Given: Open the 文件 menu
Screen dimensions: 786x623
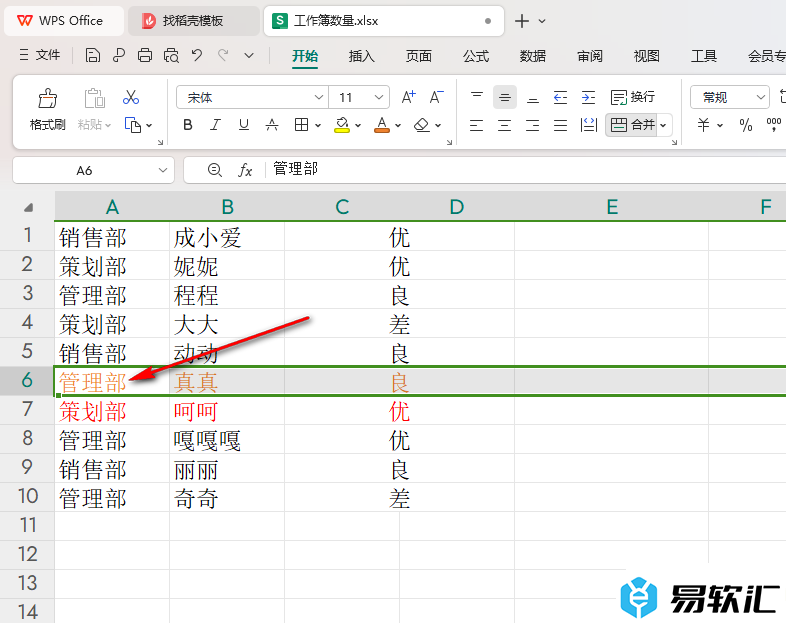Looking at the screenshot, I should pos(40,55).
